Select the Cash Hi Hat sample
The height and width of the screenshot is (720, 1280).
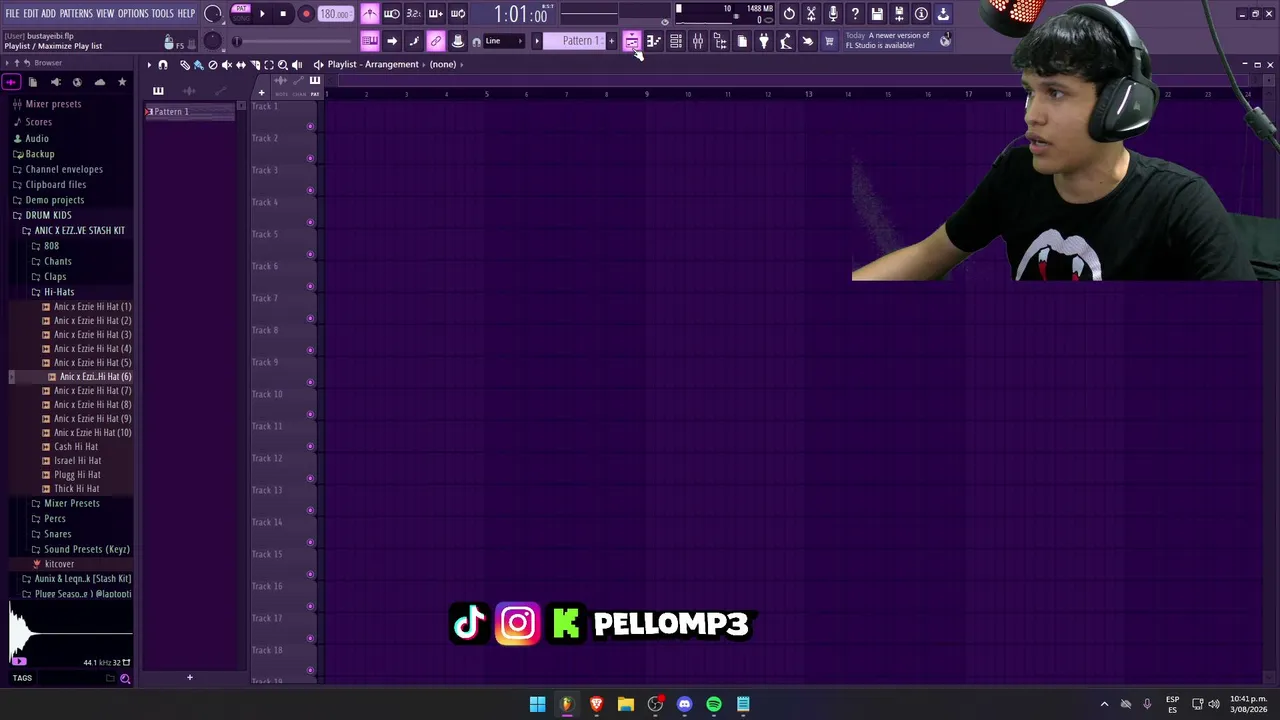pyautogui.click(x=76, y=447)
